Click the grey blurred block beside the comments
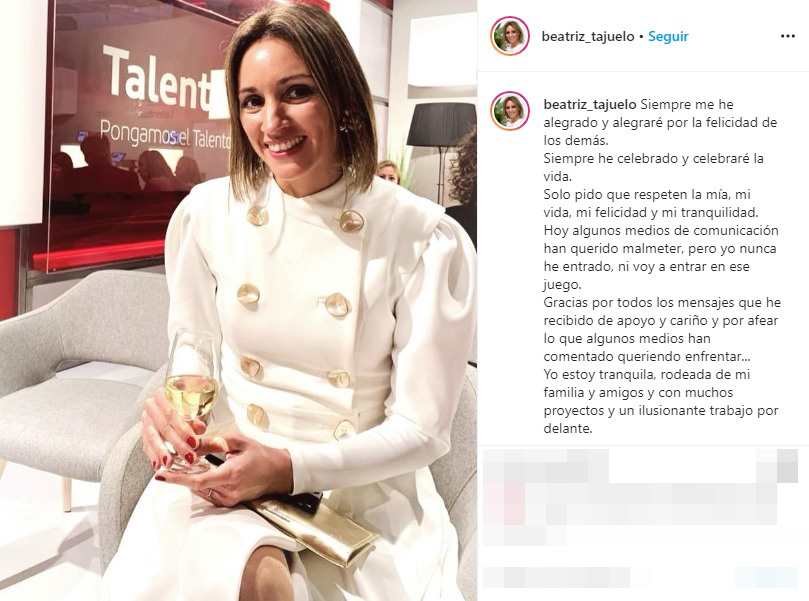This screenshot has width=809, height=601. [778, 466]
